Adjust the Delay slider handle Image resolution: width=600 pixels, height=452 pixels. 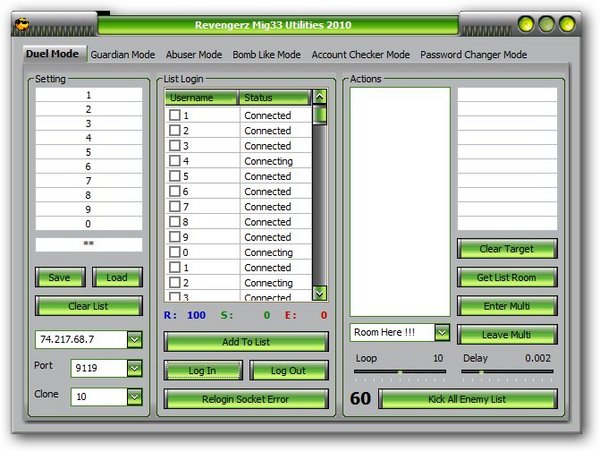coord(481,372)
